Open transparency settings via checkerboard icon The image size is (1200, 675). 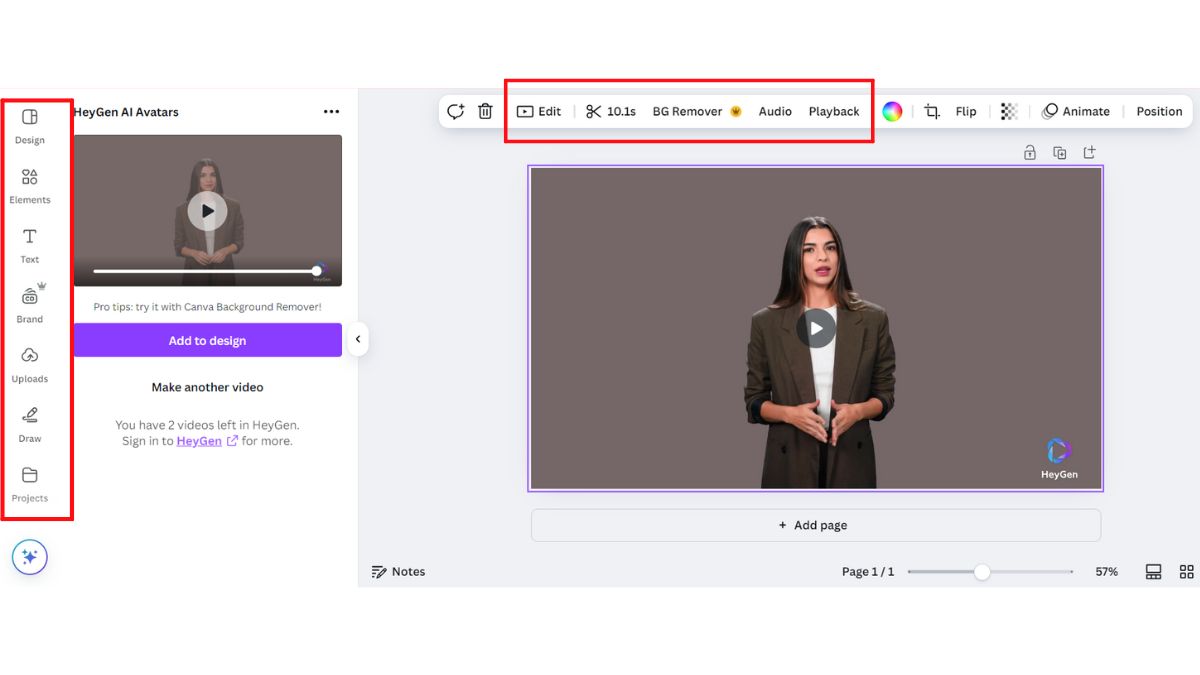pyautogui.click(x=1008, y=111)
